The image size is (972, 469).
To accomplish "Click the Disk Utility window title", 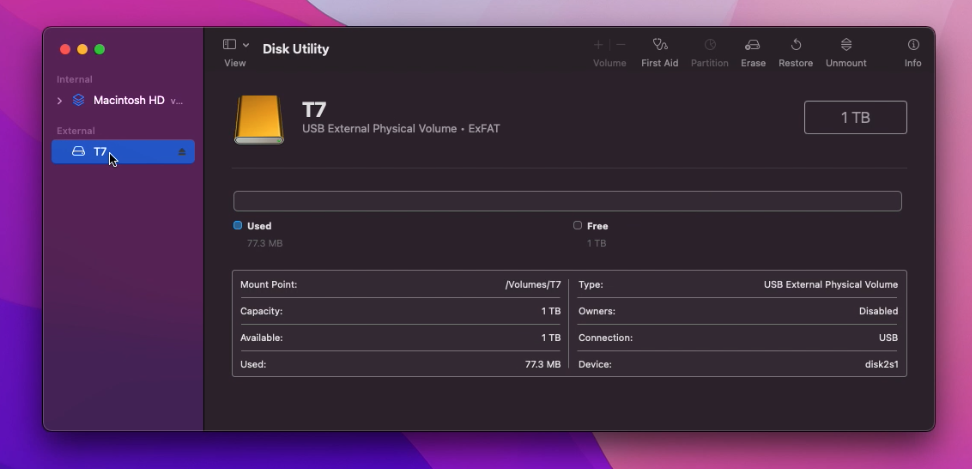I will 296,49.
